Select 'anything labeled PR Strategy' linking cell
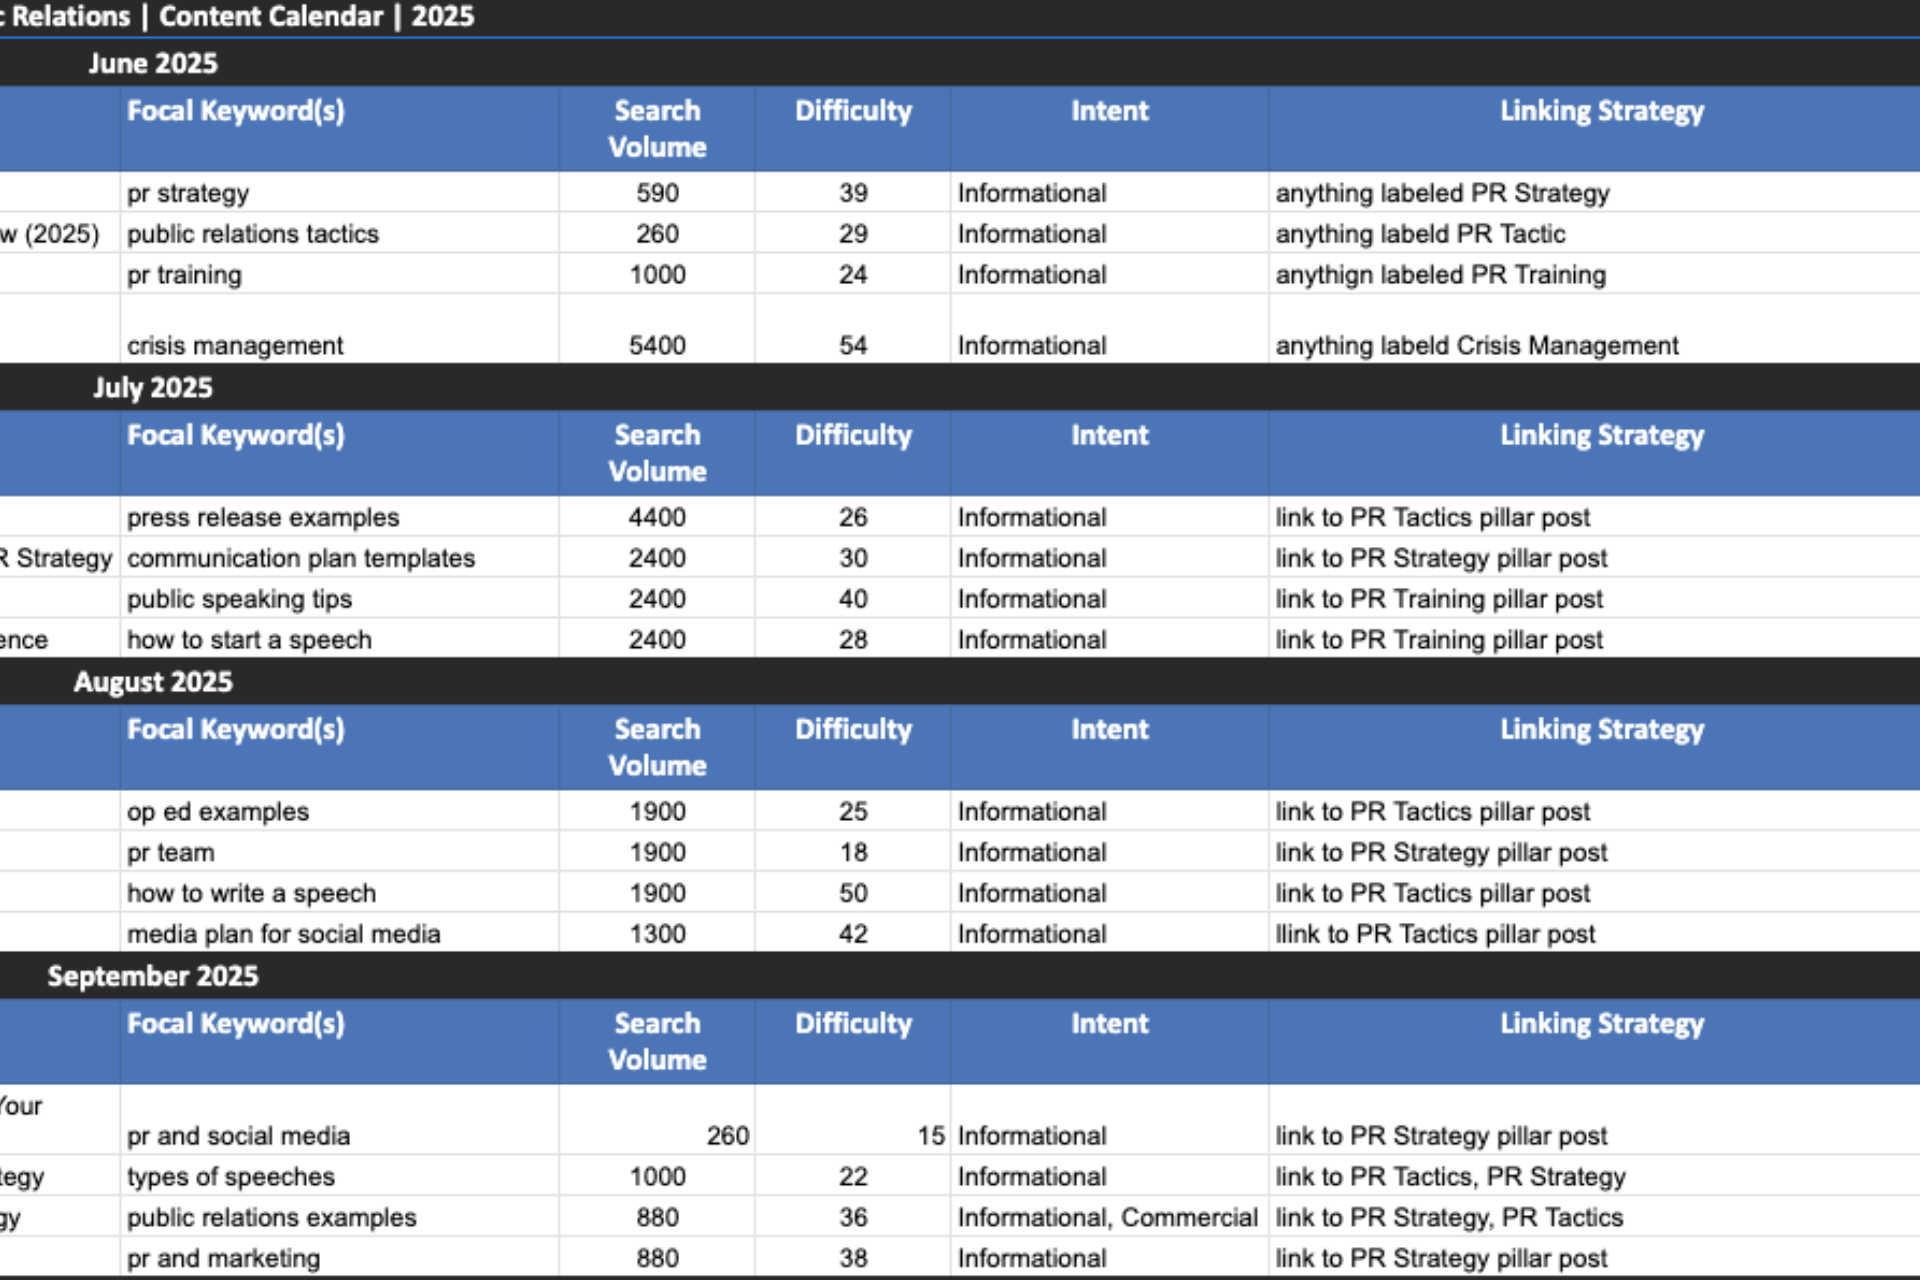The width and height of the screenshot is (1920, 1280). [x=1442, y=193]
